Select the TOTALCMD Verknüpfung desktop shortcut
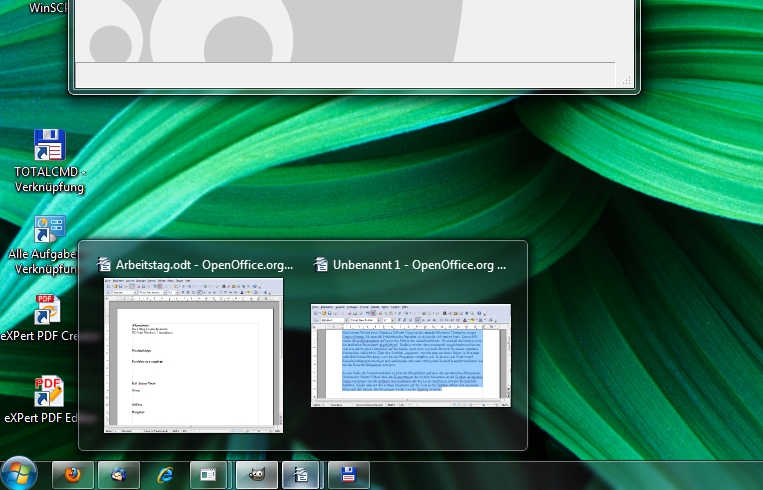 point(49,147)
